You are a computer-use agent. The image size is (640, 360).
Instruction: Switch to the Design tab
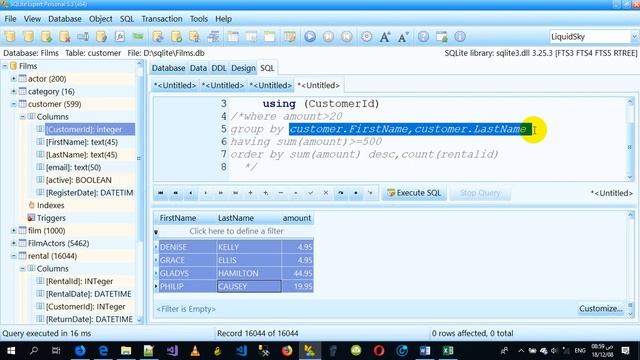(x=243, y=68)
